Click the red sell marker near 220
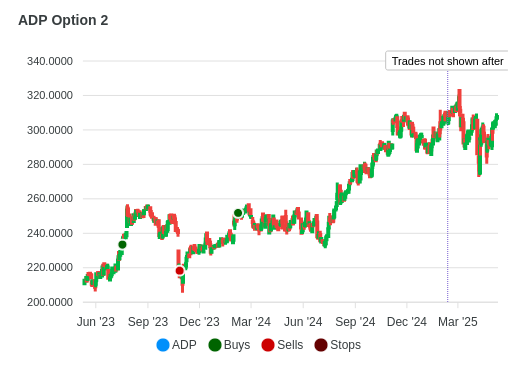Viewport: 530px width, 380px height. pos(180,271)
